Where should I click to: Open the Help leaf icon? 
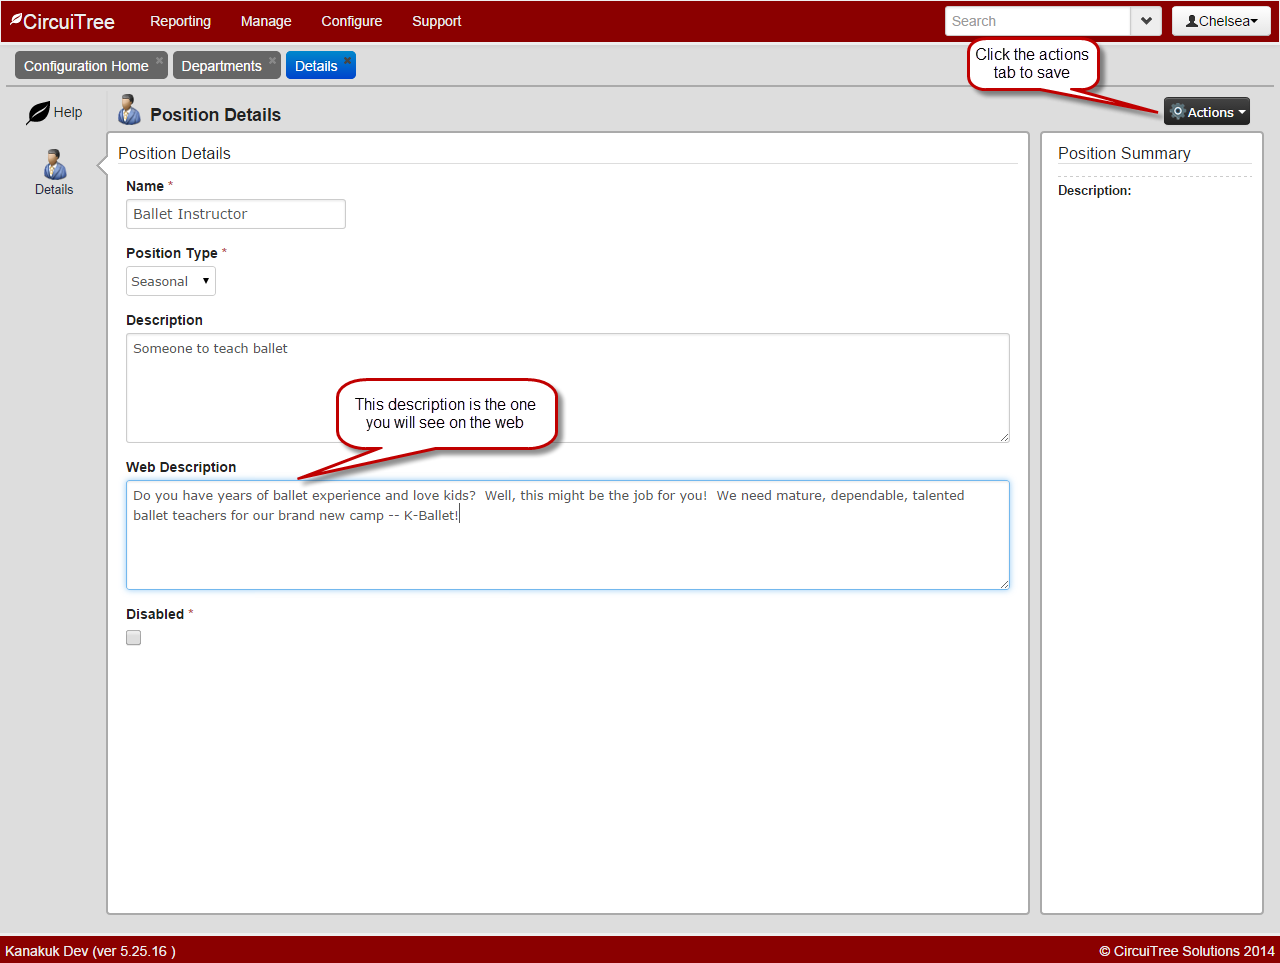click(x=38, y=112)
